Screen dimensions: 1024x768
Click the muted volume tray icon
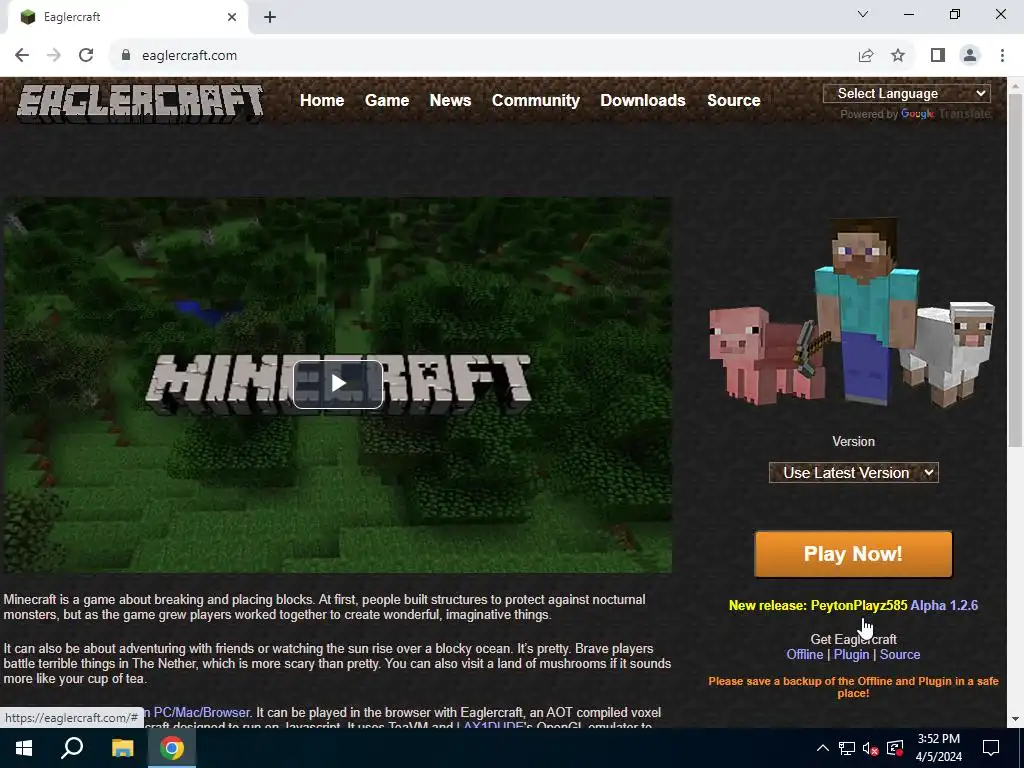coord(871,748)
